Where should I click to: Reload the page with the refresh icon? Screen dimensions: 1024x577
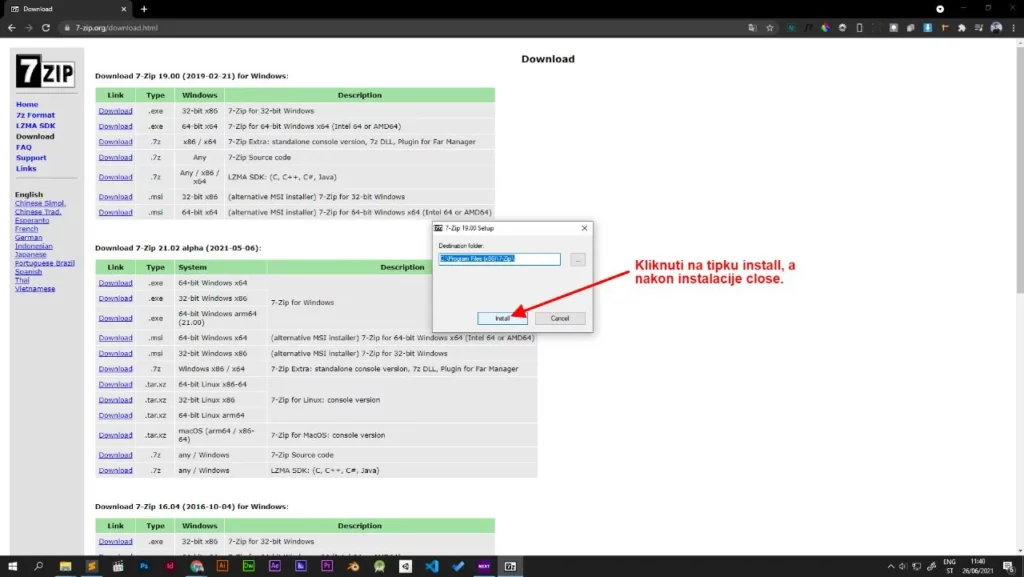pos(46,28)
